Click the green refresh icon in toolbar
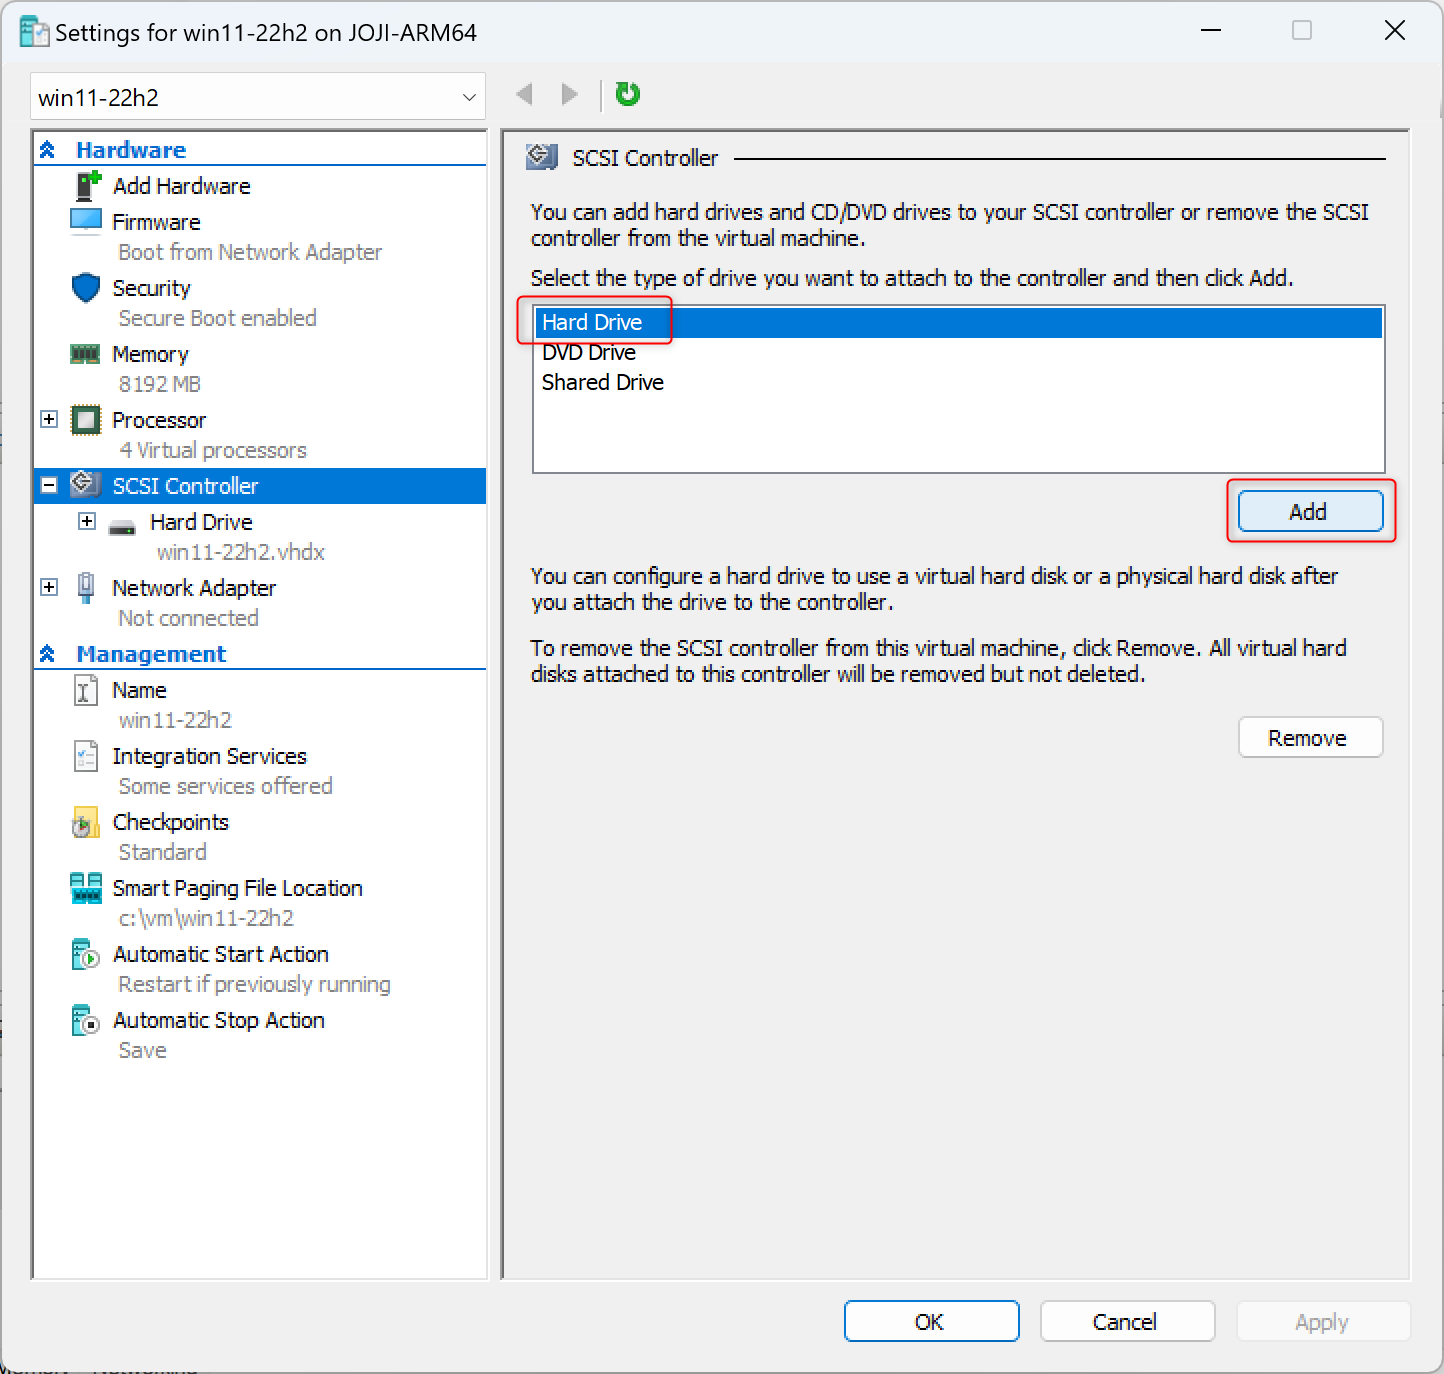Screen dimensions: 1444x1374 coord(627,95)
